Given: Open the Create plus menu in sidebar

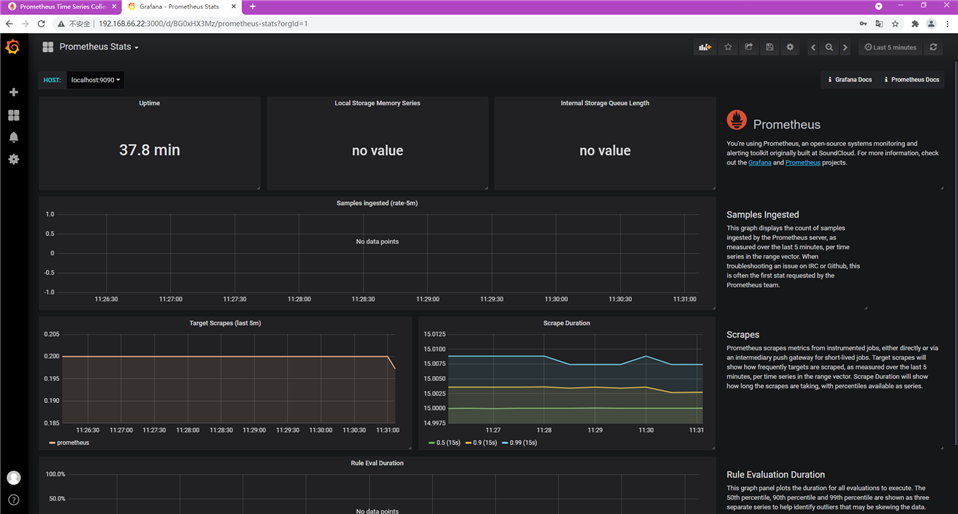Looking at the screenshot, I should (x=13, y=92).
